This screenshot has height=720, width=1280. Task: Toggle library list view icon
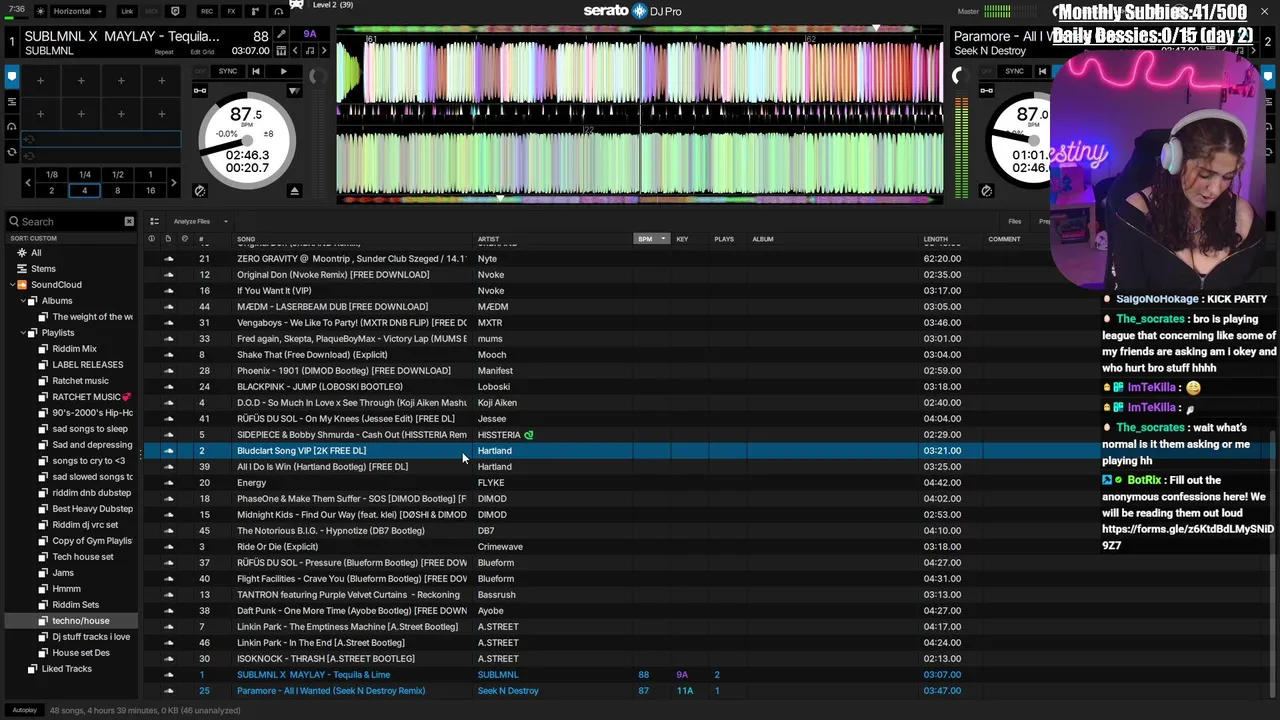[x=154, y=221]
